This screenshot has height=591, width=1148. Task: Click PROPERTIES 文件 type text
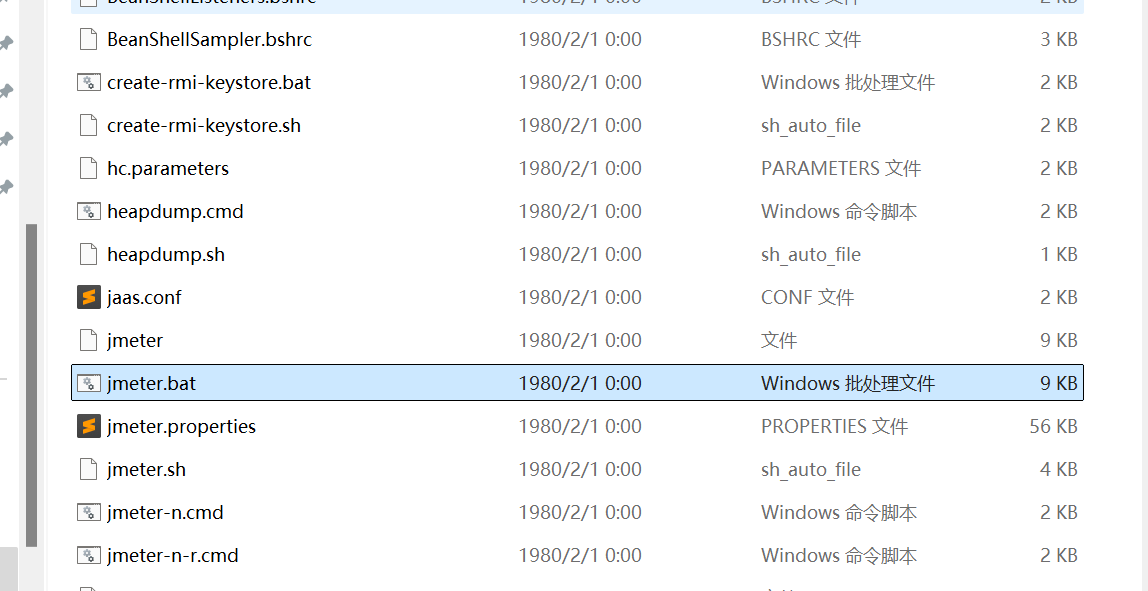coord(835,426)
